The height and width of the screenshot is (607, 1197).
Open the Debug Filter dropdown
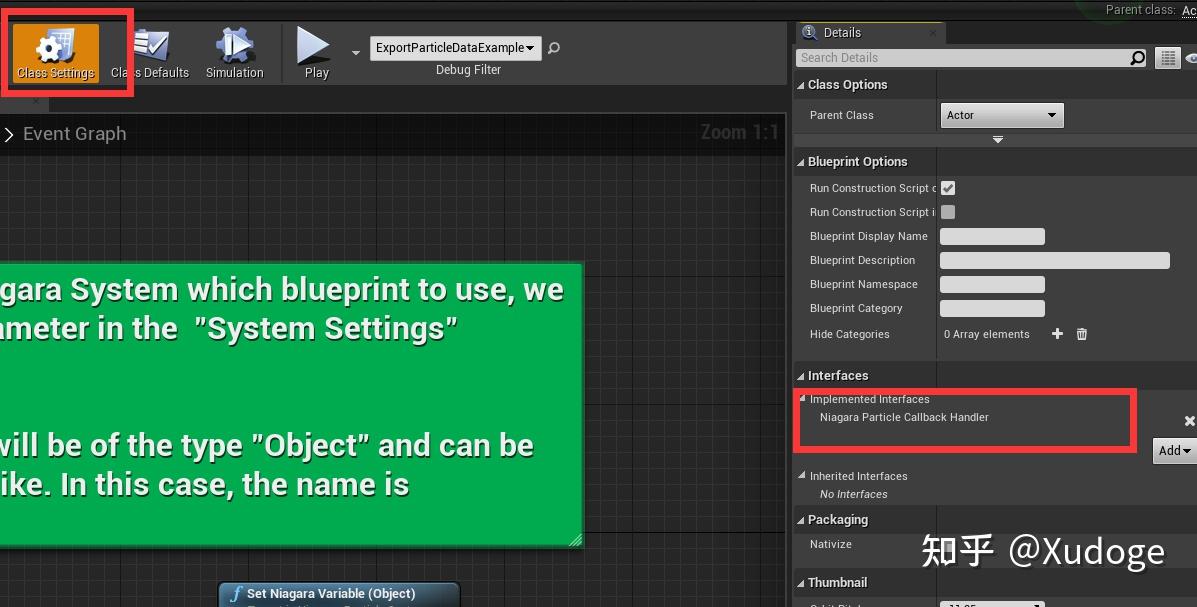pyautogui.click(x=455, y=47)
